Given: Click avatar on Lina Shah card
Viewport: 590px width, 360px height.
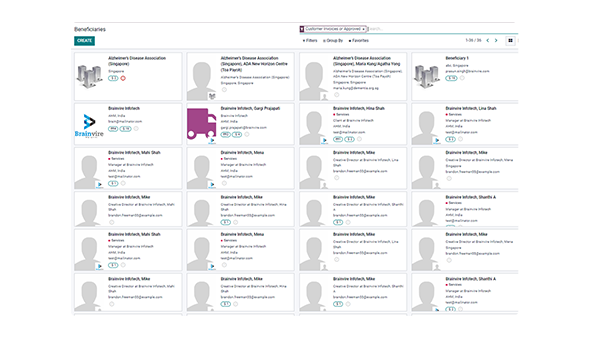Looking at the screenshot, I should click(426, 127).
